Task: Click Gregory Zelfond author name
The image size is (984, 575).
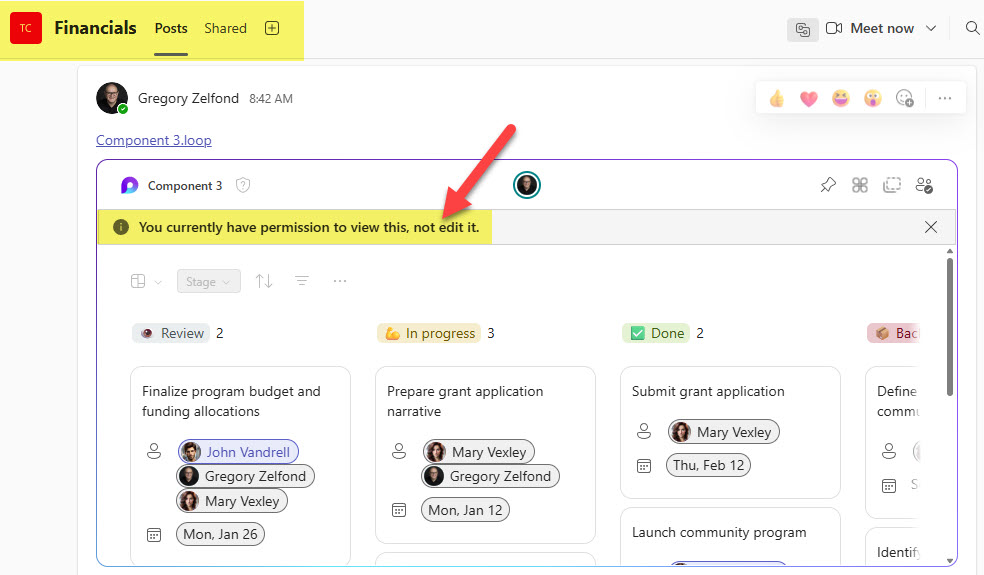Action: 188,99
